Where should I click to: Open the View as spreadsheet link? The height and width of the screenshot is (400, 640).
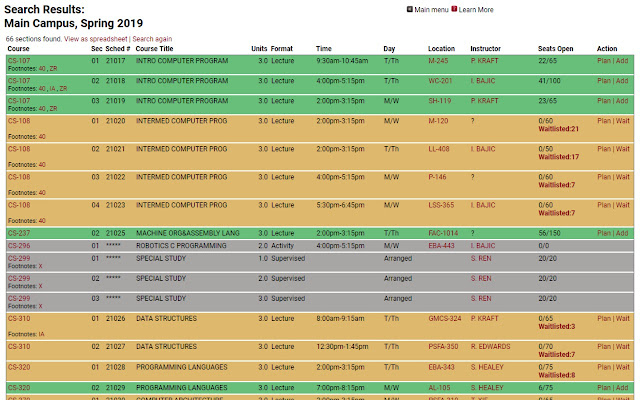pos(96,39)
